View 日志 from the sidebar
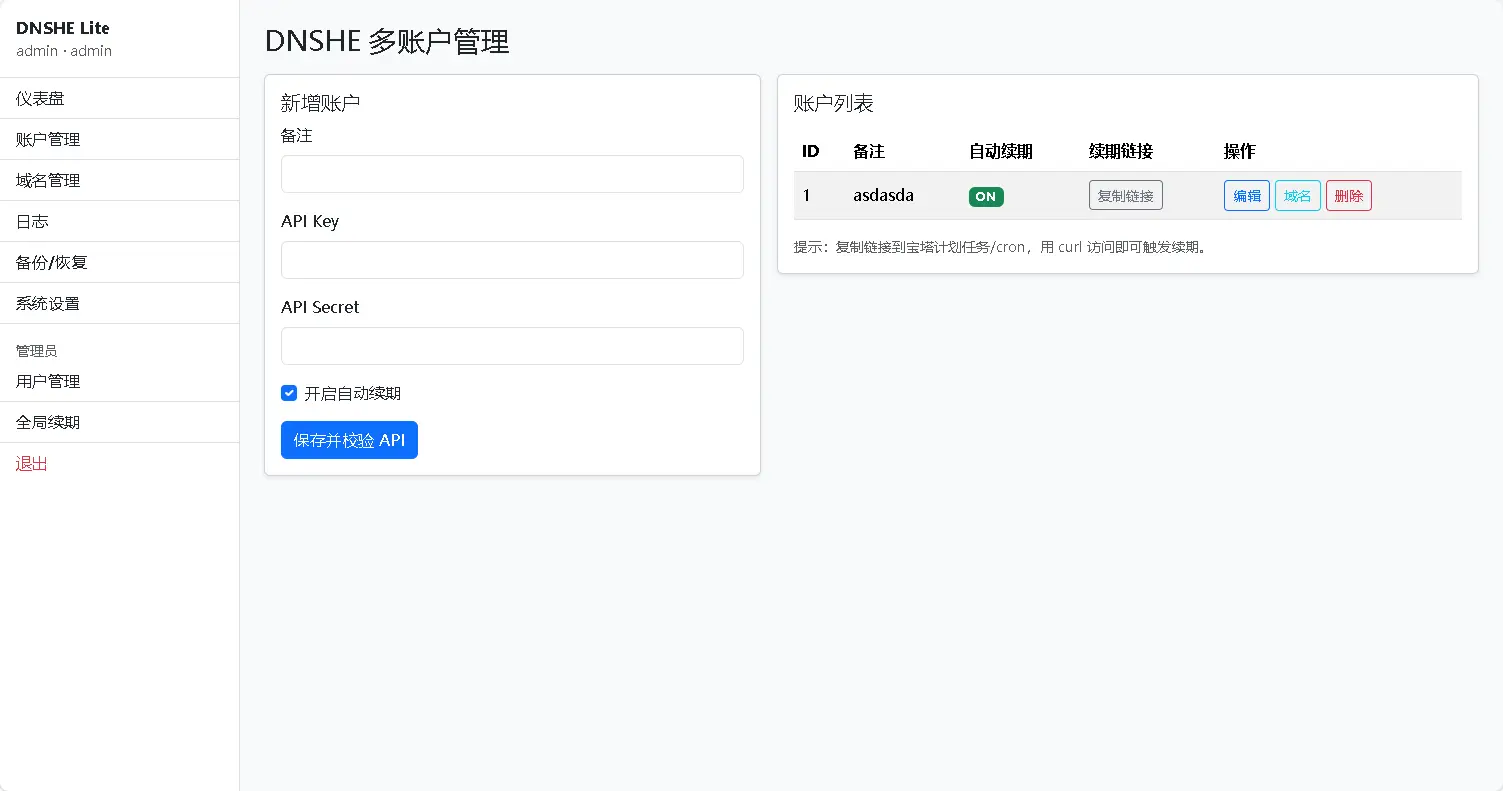 (x=32, y=221)
